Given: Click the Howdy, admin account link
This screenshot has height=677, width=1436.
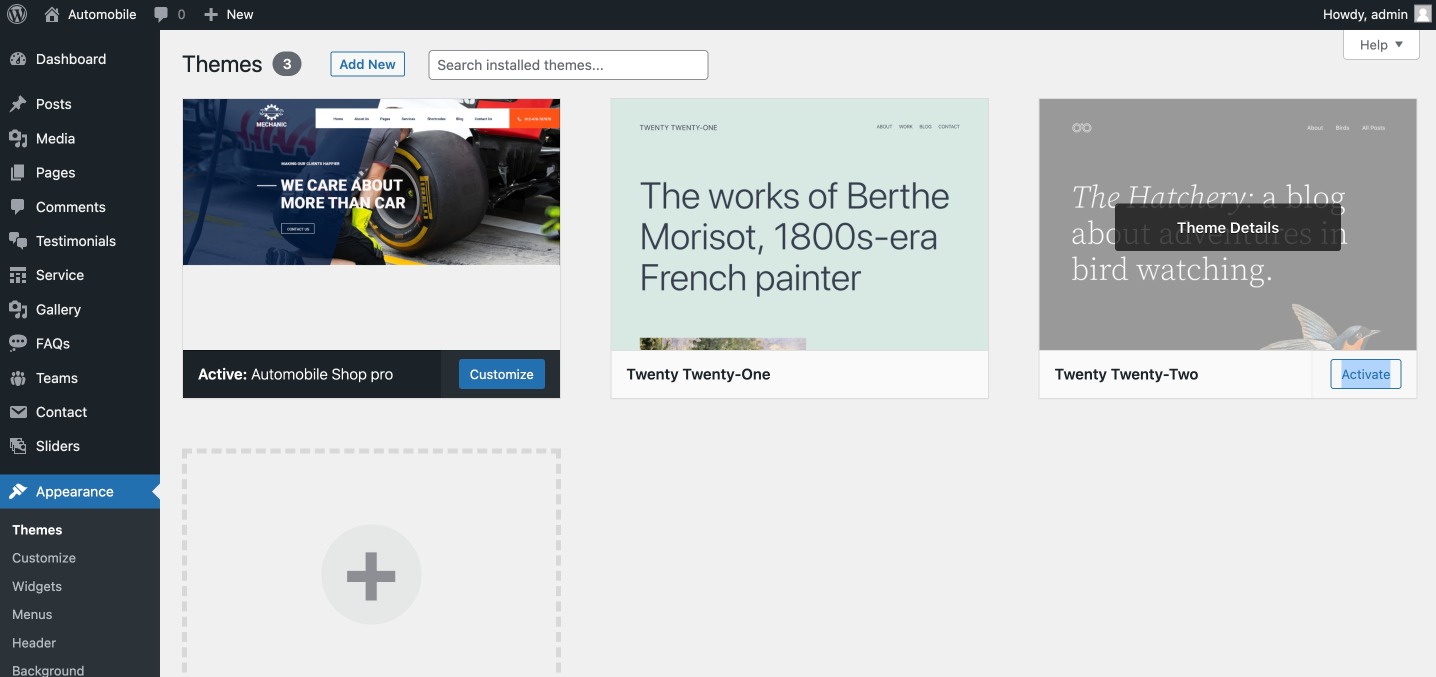Looking at the screenshot, I should (x=1377, y=14).
